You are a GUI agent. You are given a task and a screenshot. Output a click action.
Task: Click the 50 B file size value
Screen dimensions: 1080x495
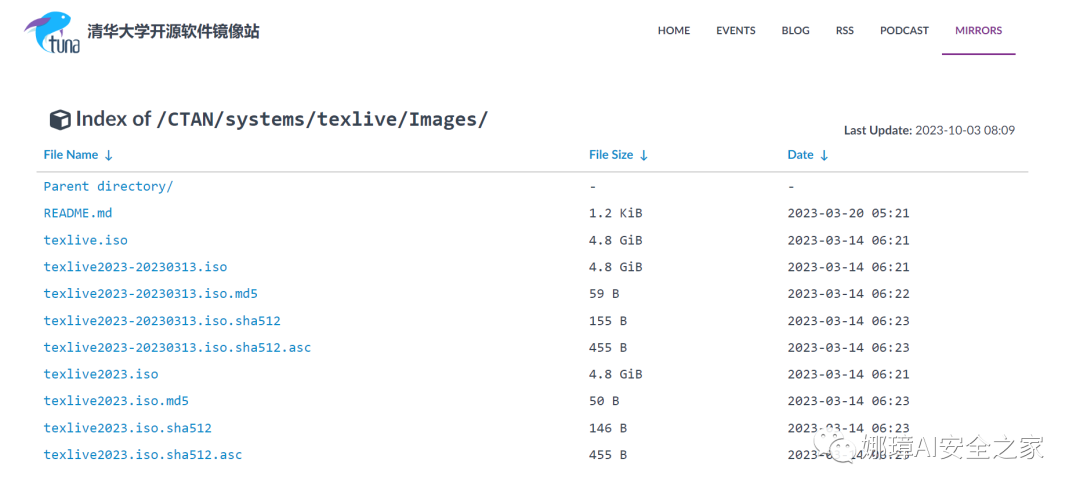coord(604,401)
